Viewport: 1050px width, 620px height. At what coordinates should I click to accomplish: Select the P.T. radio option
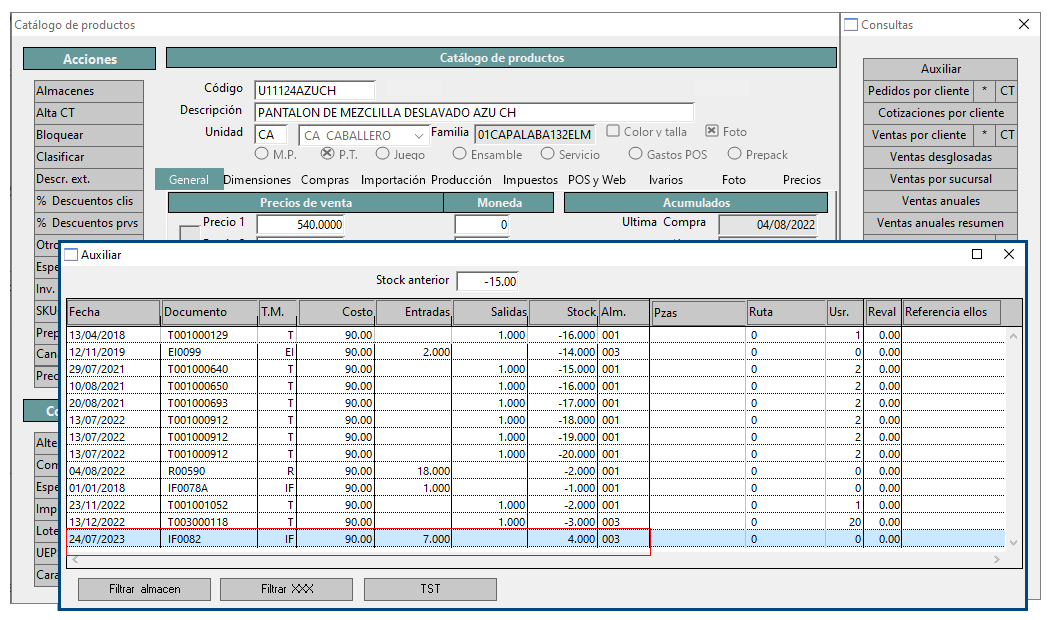[327, 154]
